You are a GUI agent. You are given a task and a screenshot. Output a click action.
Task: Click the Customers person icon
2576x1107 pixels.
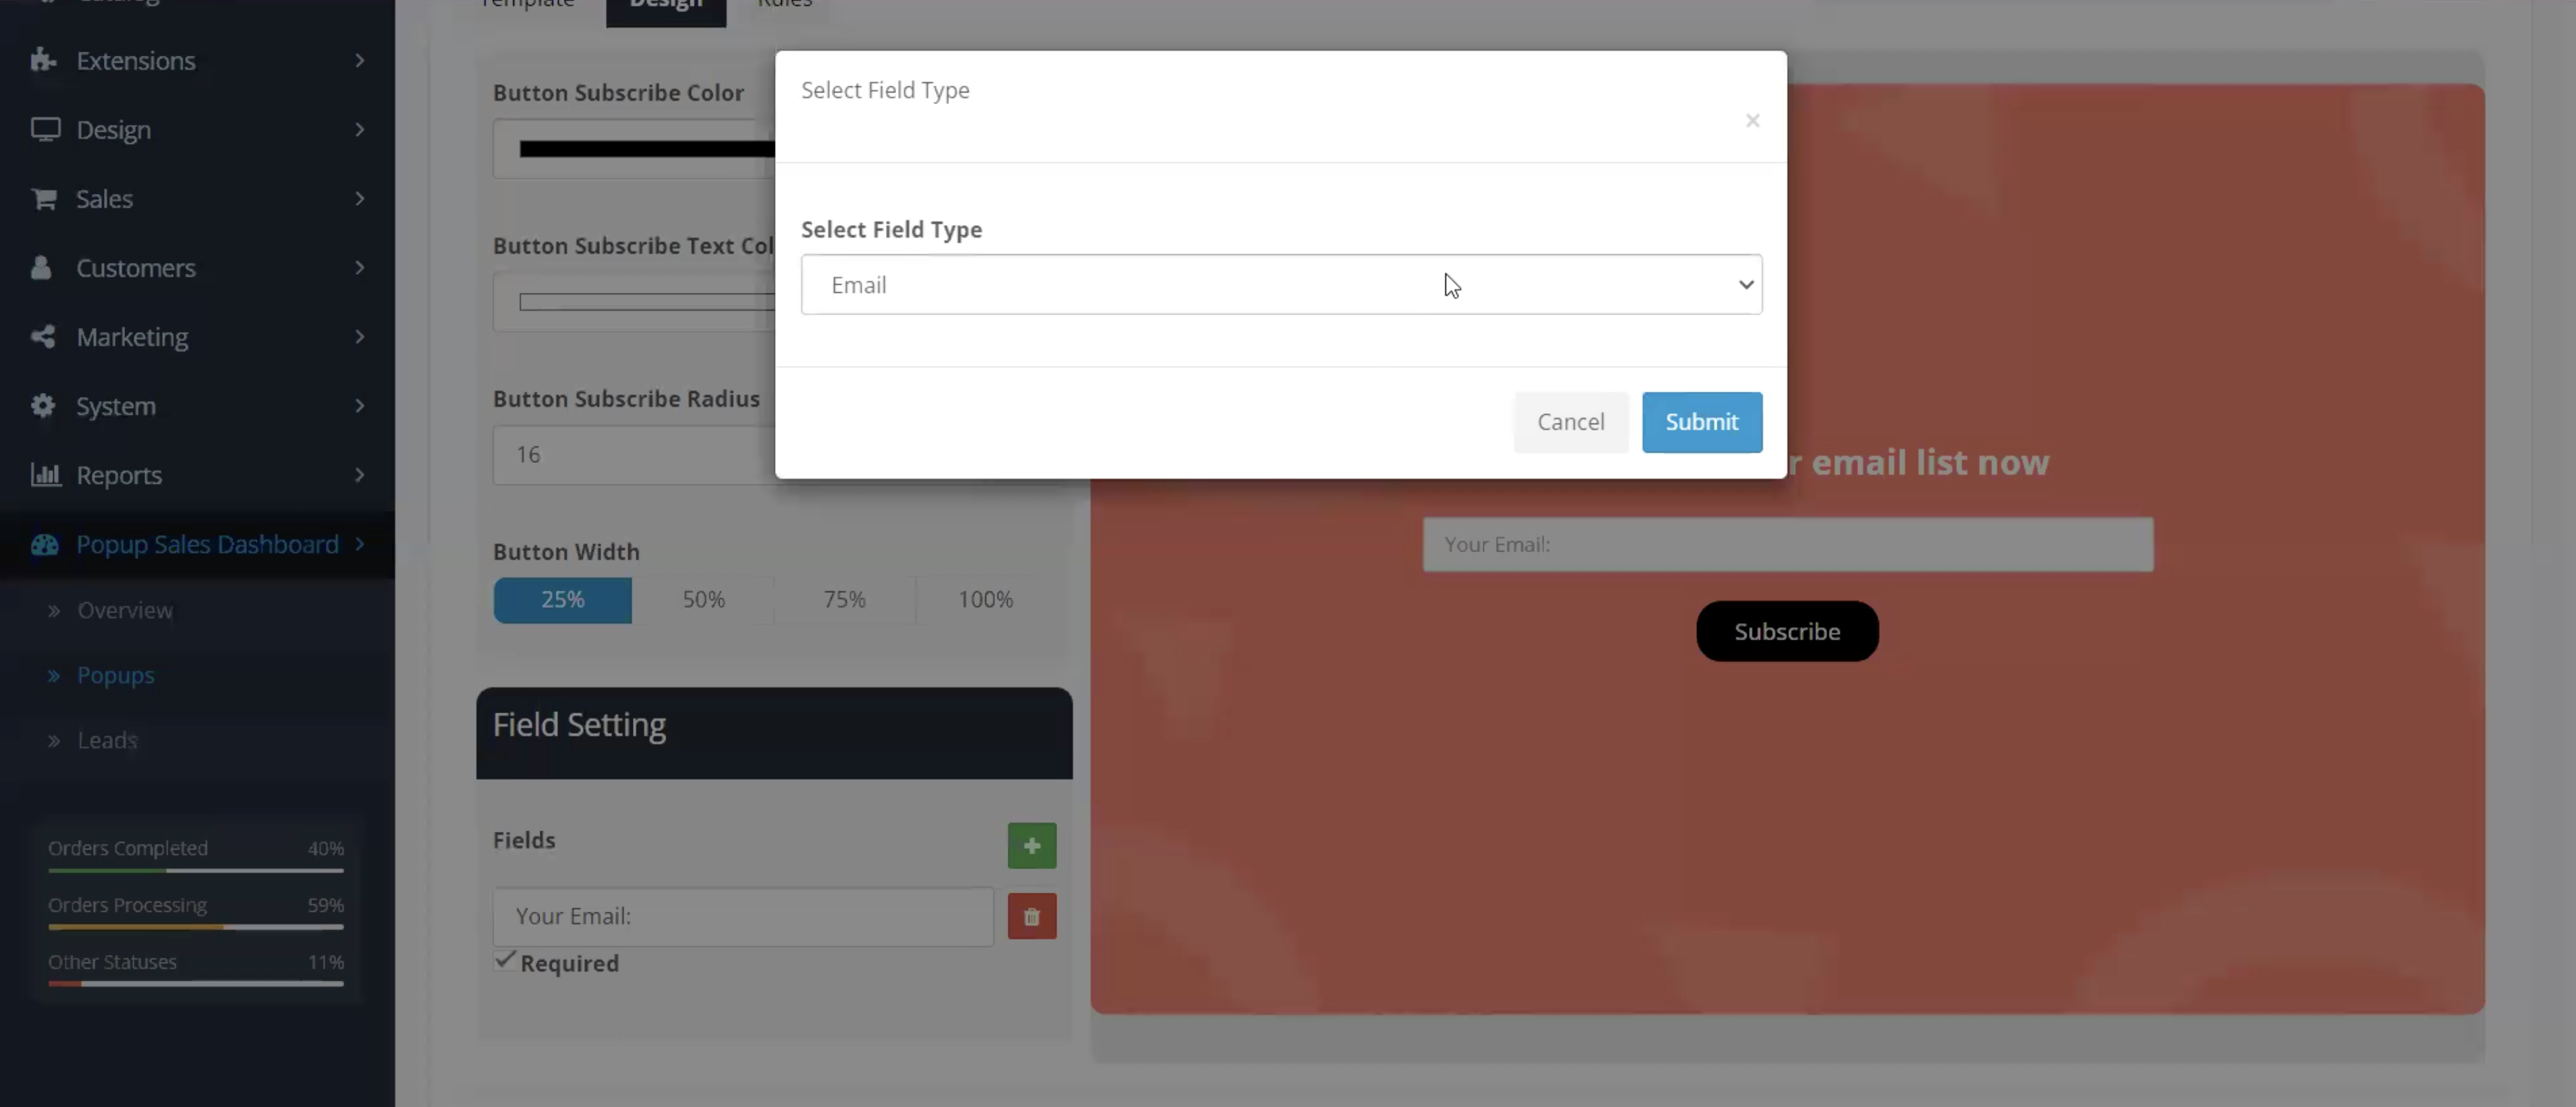[x=41, y=267]
